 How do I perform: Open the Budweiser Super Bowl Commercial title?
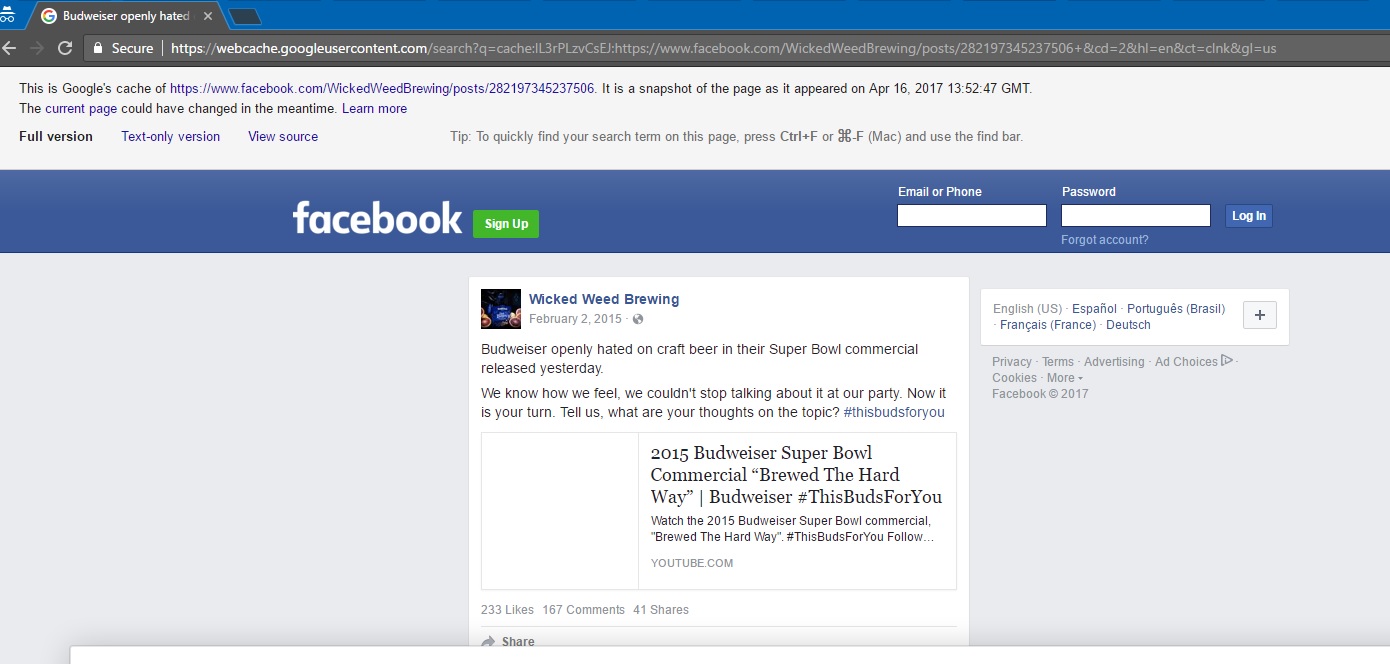click(x=796, y=475)
